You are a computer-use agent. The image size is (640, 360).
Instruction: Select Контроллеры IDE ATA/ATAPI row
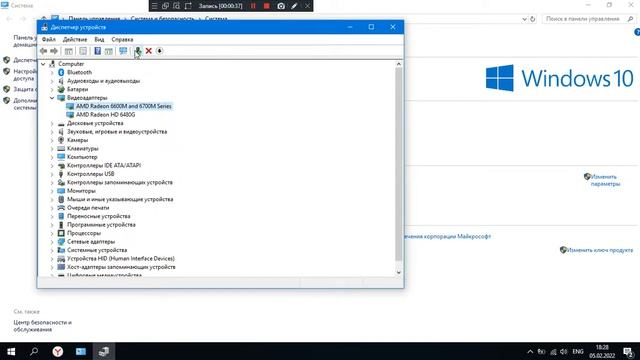point(104,165)
